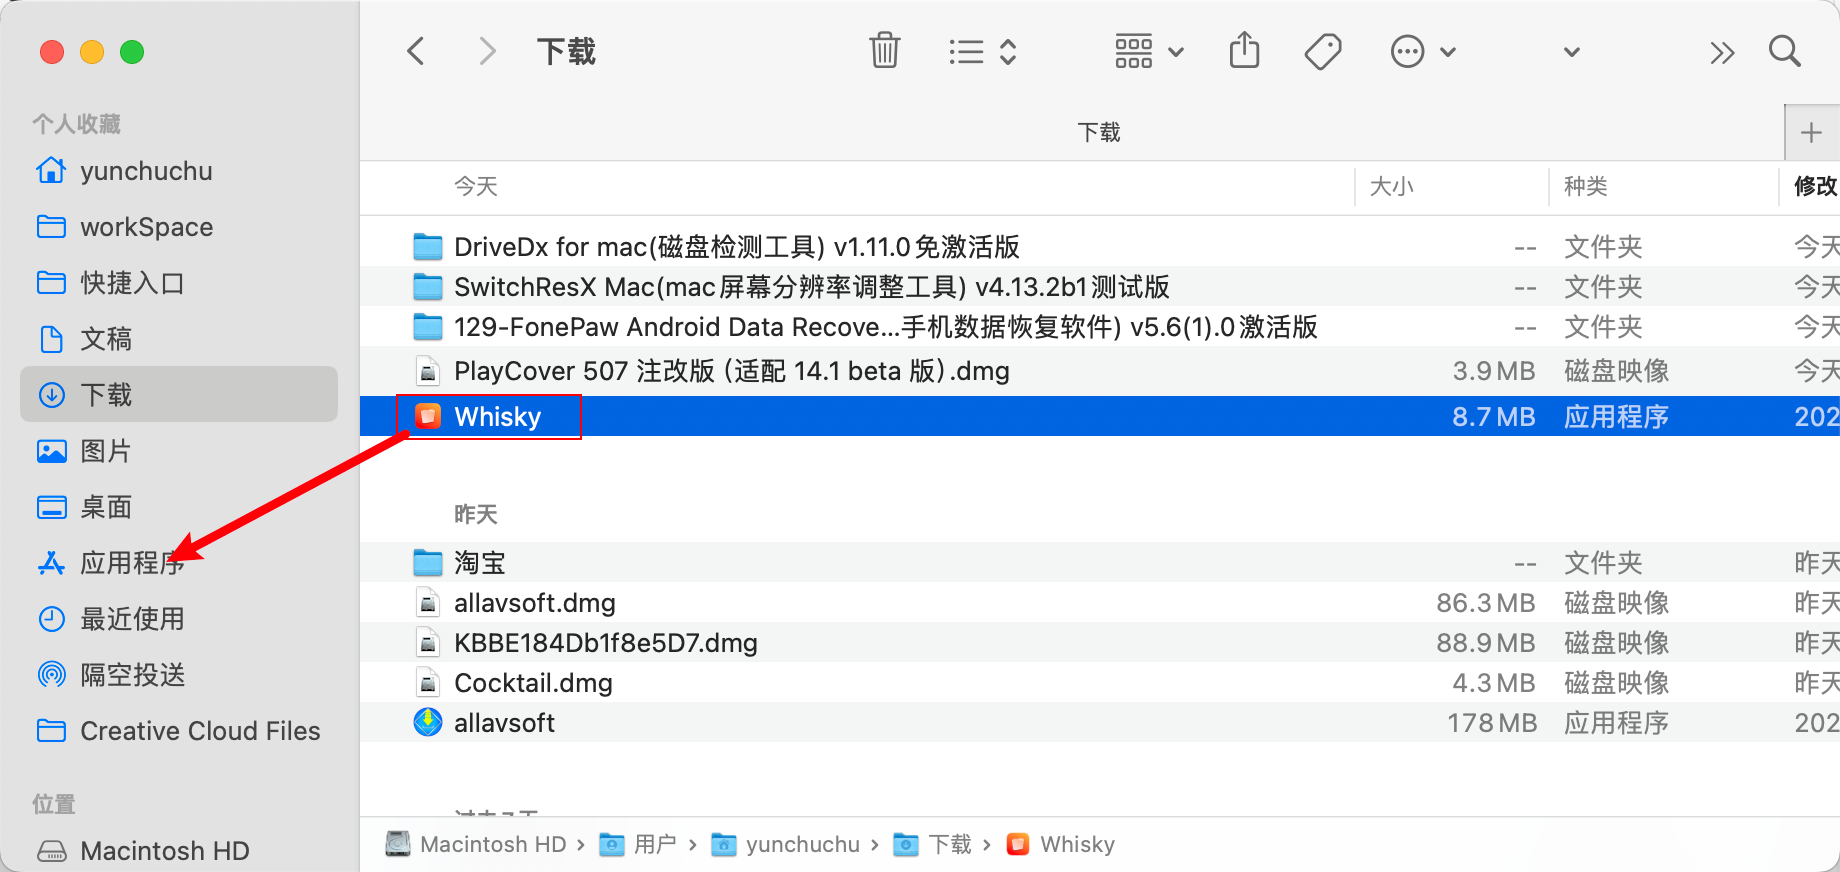The image size is (1840, 872).
Task: Click Macintosh HD in path bar
Action: (478, 844)
